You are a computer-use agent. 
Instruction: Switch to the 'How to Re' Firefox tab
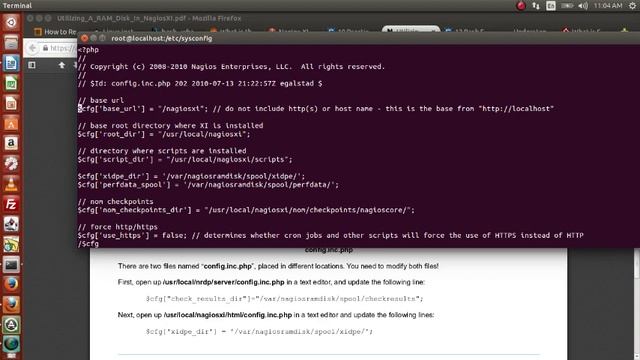[x=56, y=32]
